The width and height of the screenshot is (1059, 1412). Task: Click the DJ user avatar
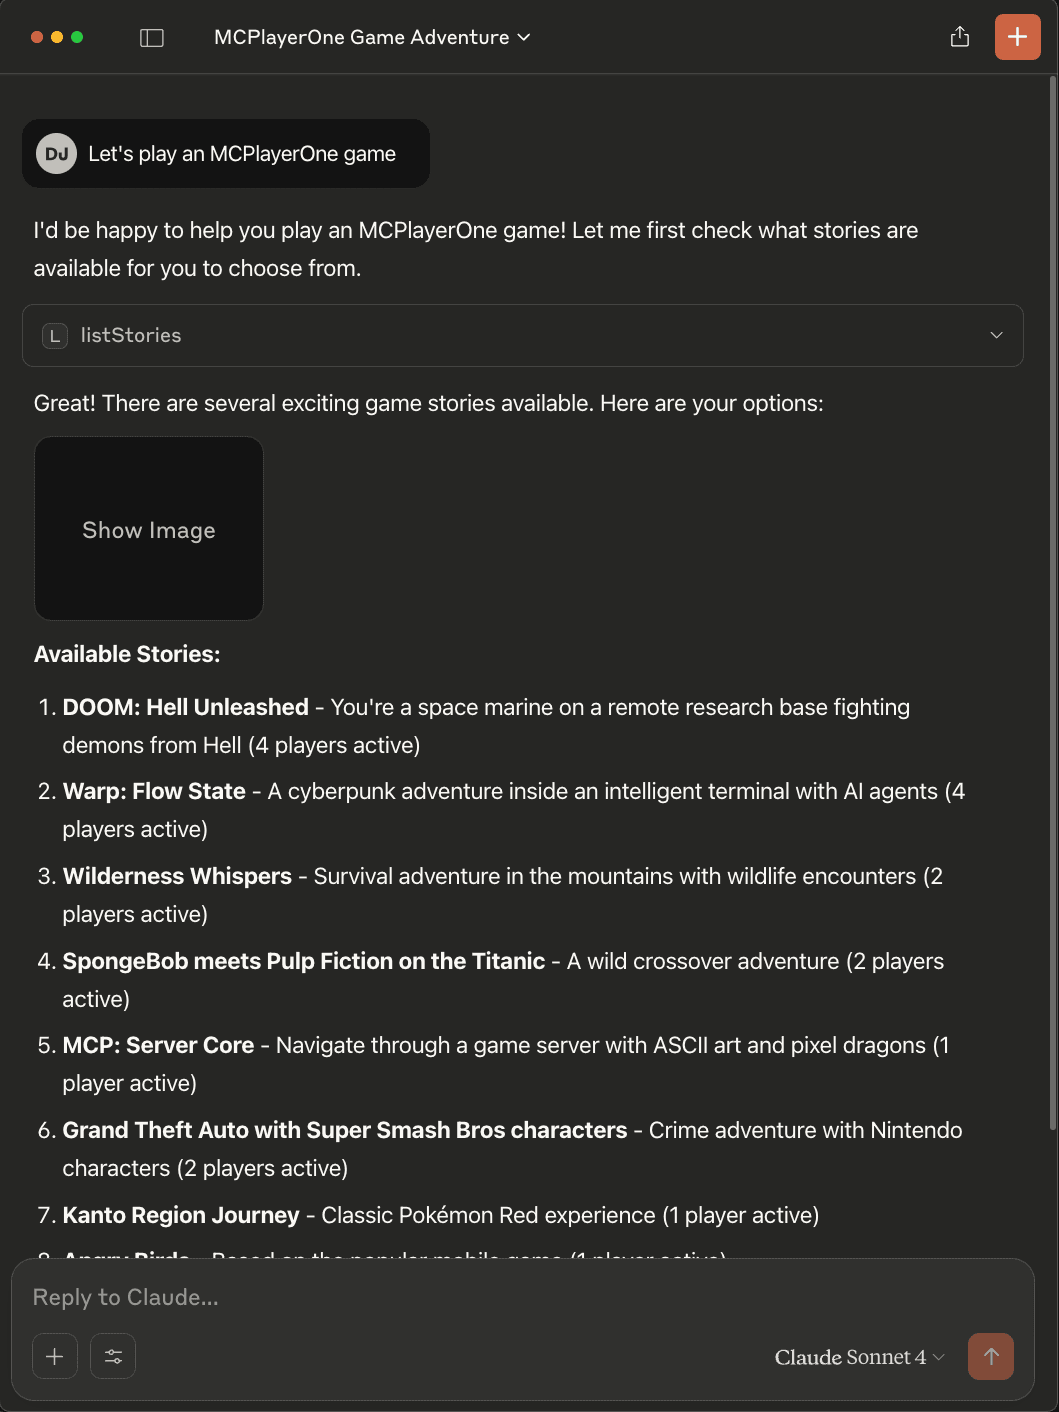(57, 154)
